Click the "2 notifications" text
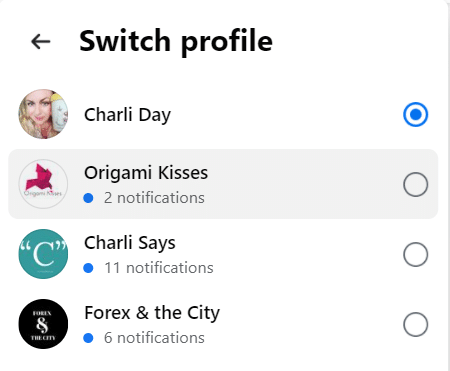Viewport: 450px width, 371px height. [154, 198]
